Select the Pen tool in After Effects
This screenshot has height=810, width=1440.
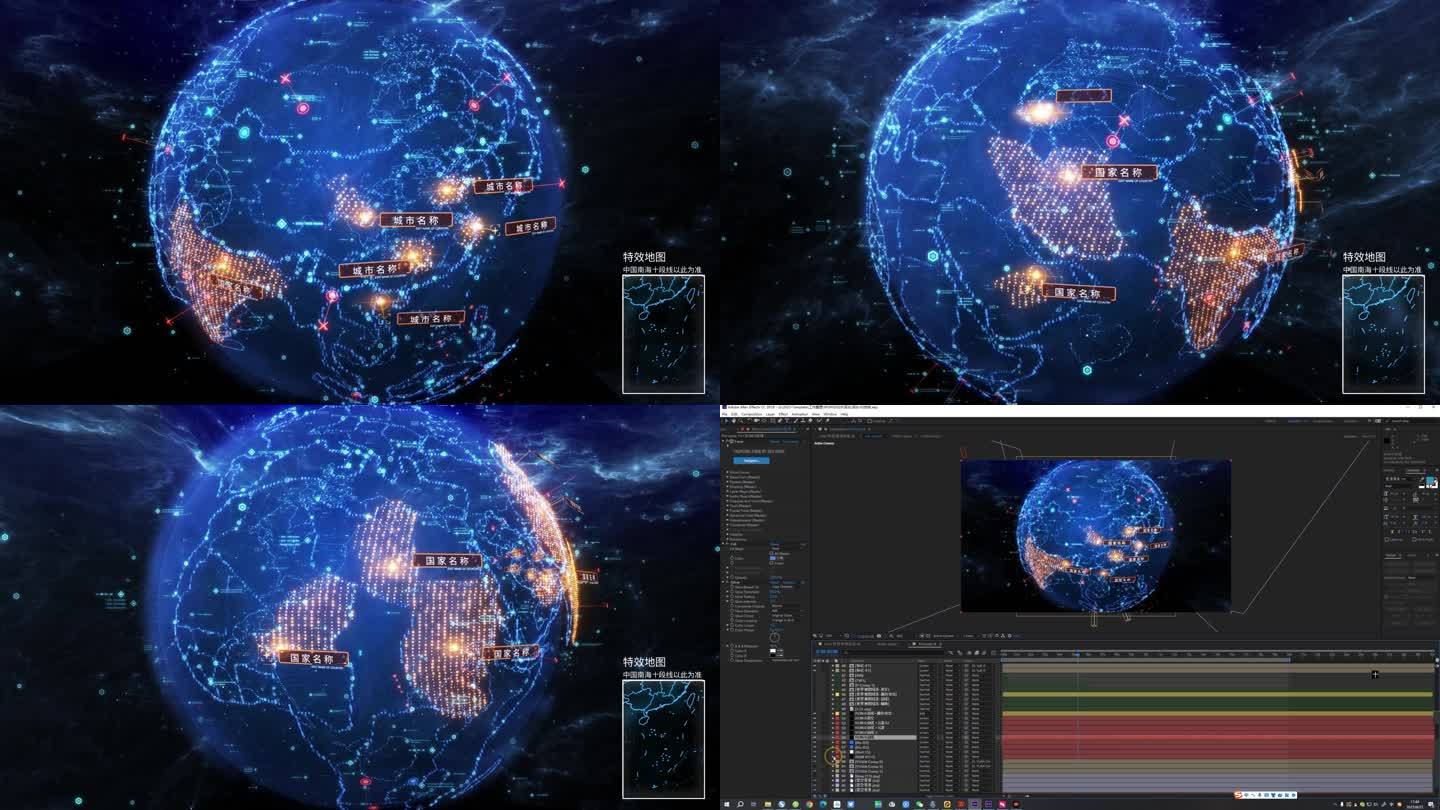pos(780,421)
